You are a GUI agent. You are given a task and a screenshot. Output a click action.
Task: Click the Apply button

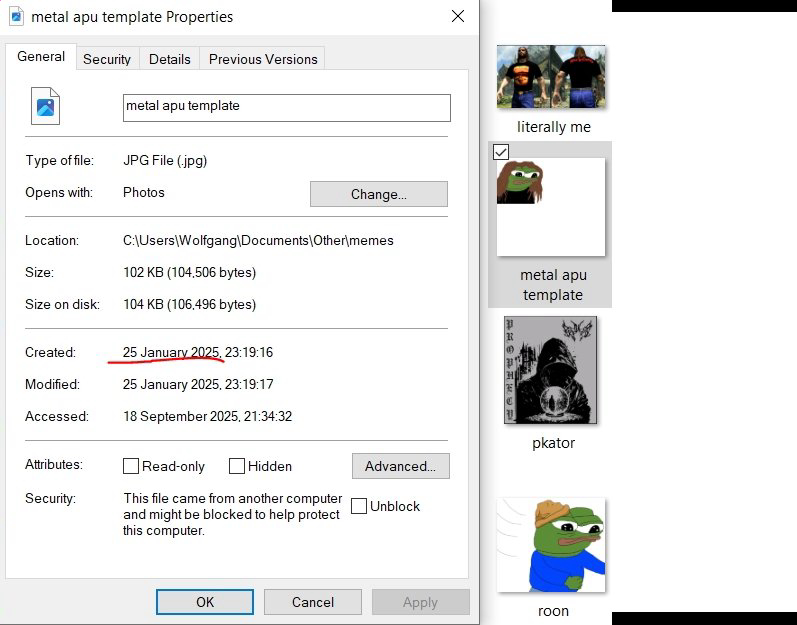tap(420, 602)
